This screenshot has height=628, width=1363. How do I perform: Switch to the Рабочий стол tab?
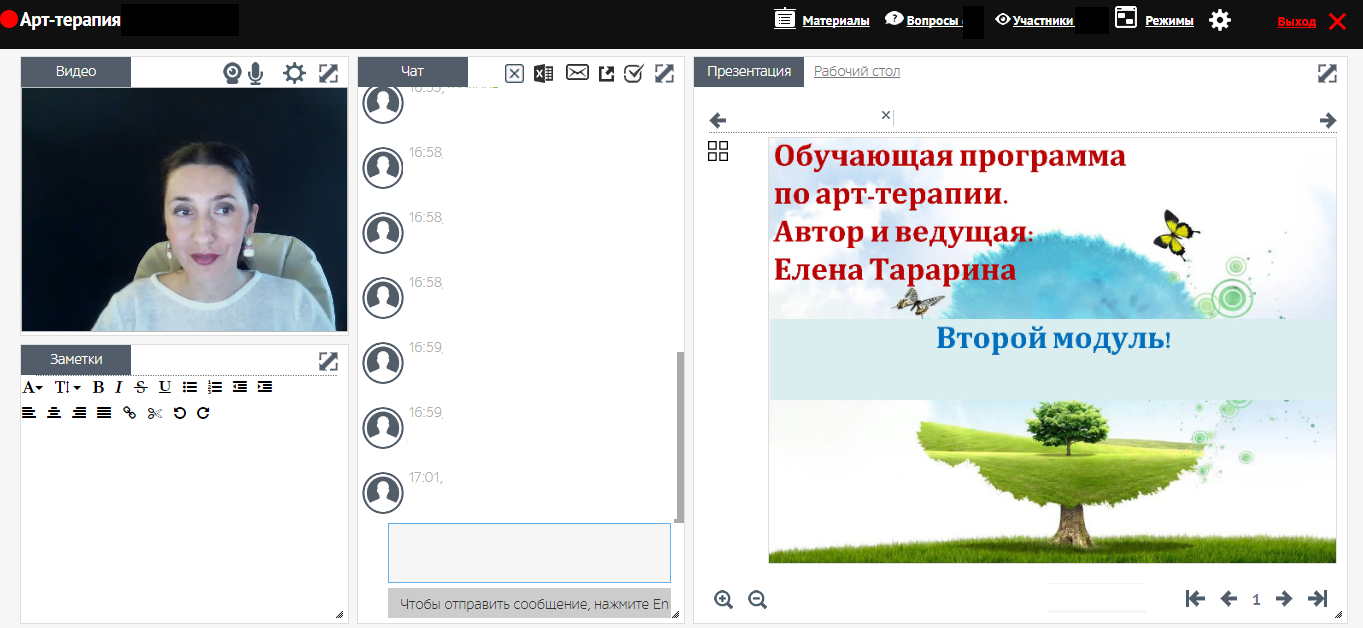[x=857, y=72]
